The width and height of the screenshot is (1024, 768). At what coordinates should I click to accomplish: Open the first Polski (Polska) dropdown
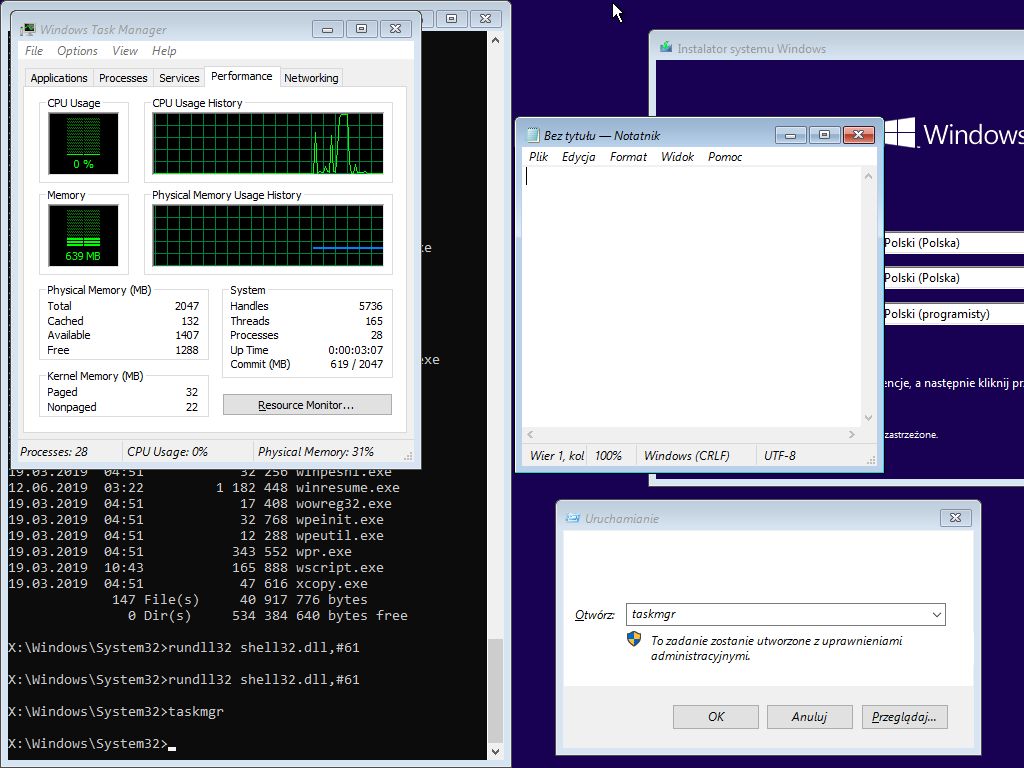click(x=953, y=243)
